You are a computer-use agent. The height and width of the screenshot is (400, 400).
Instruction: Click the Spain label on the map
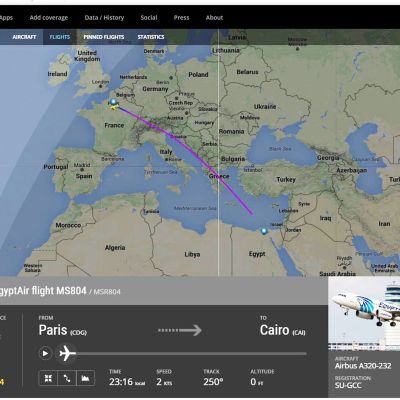pyautogui.click(x=84, y=176)
